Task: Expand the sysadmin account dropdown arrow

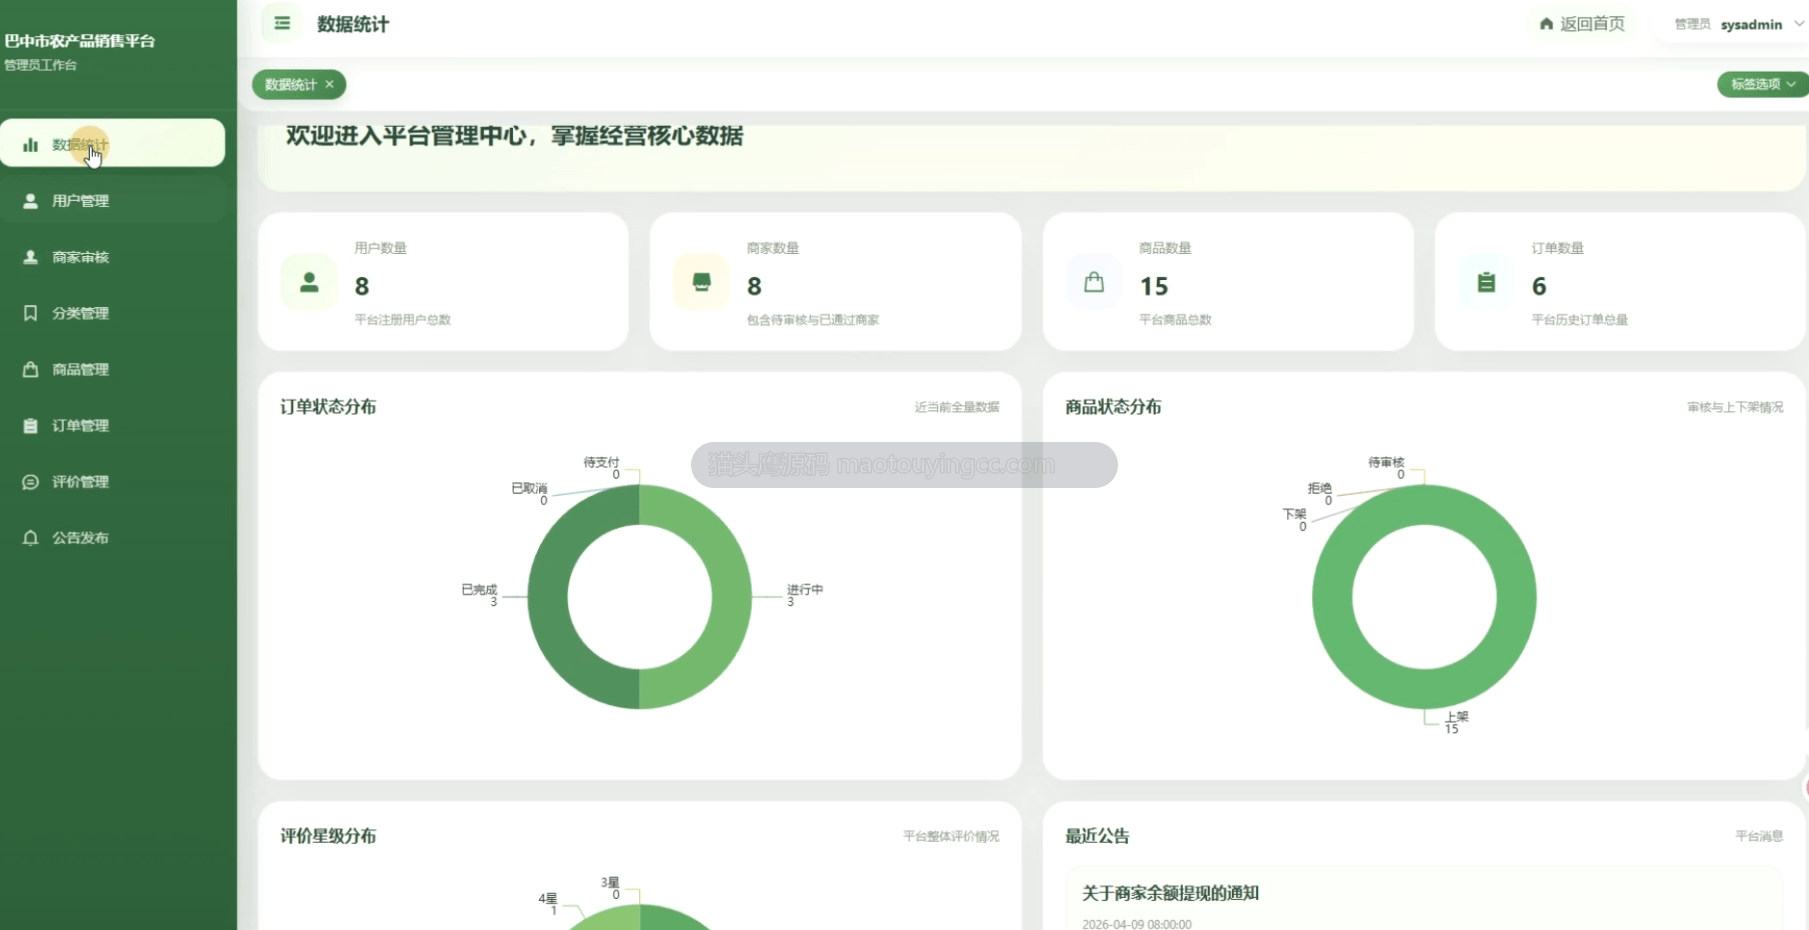Action: (x=1798, y=24)
